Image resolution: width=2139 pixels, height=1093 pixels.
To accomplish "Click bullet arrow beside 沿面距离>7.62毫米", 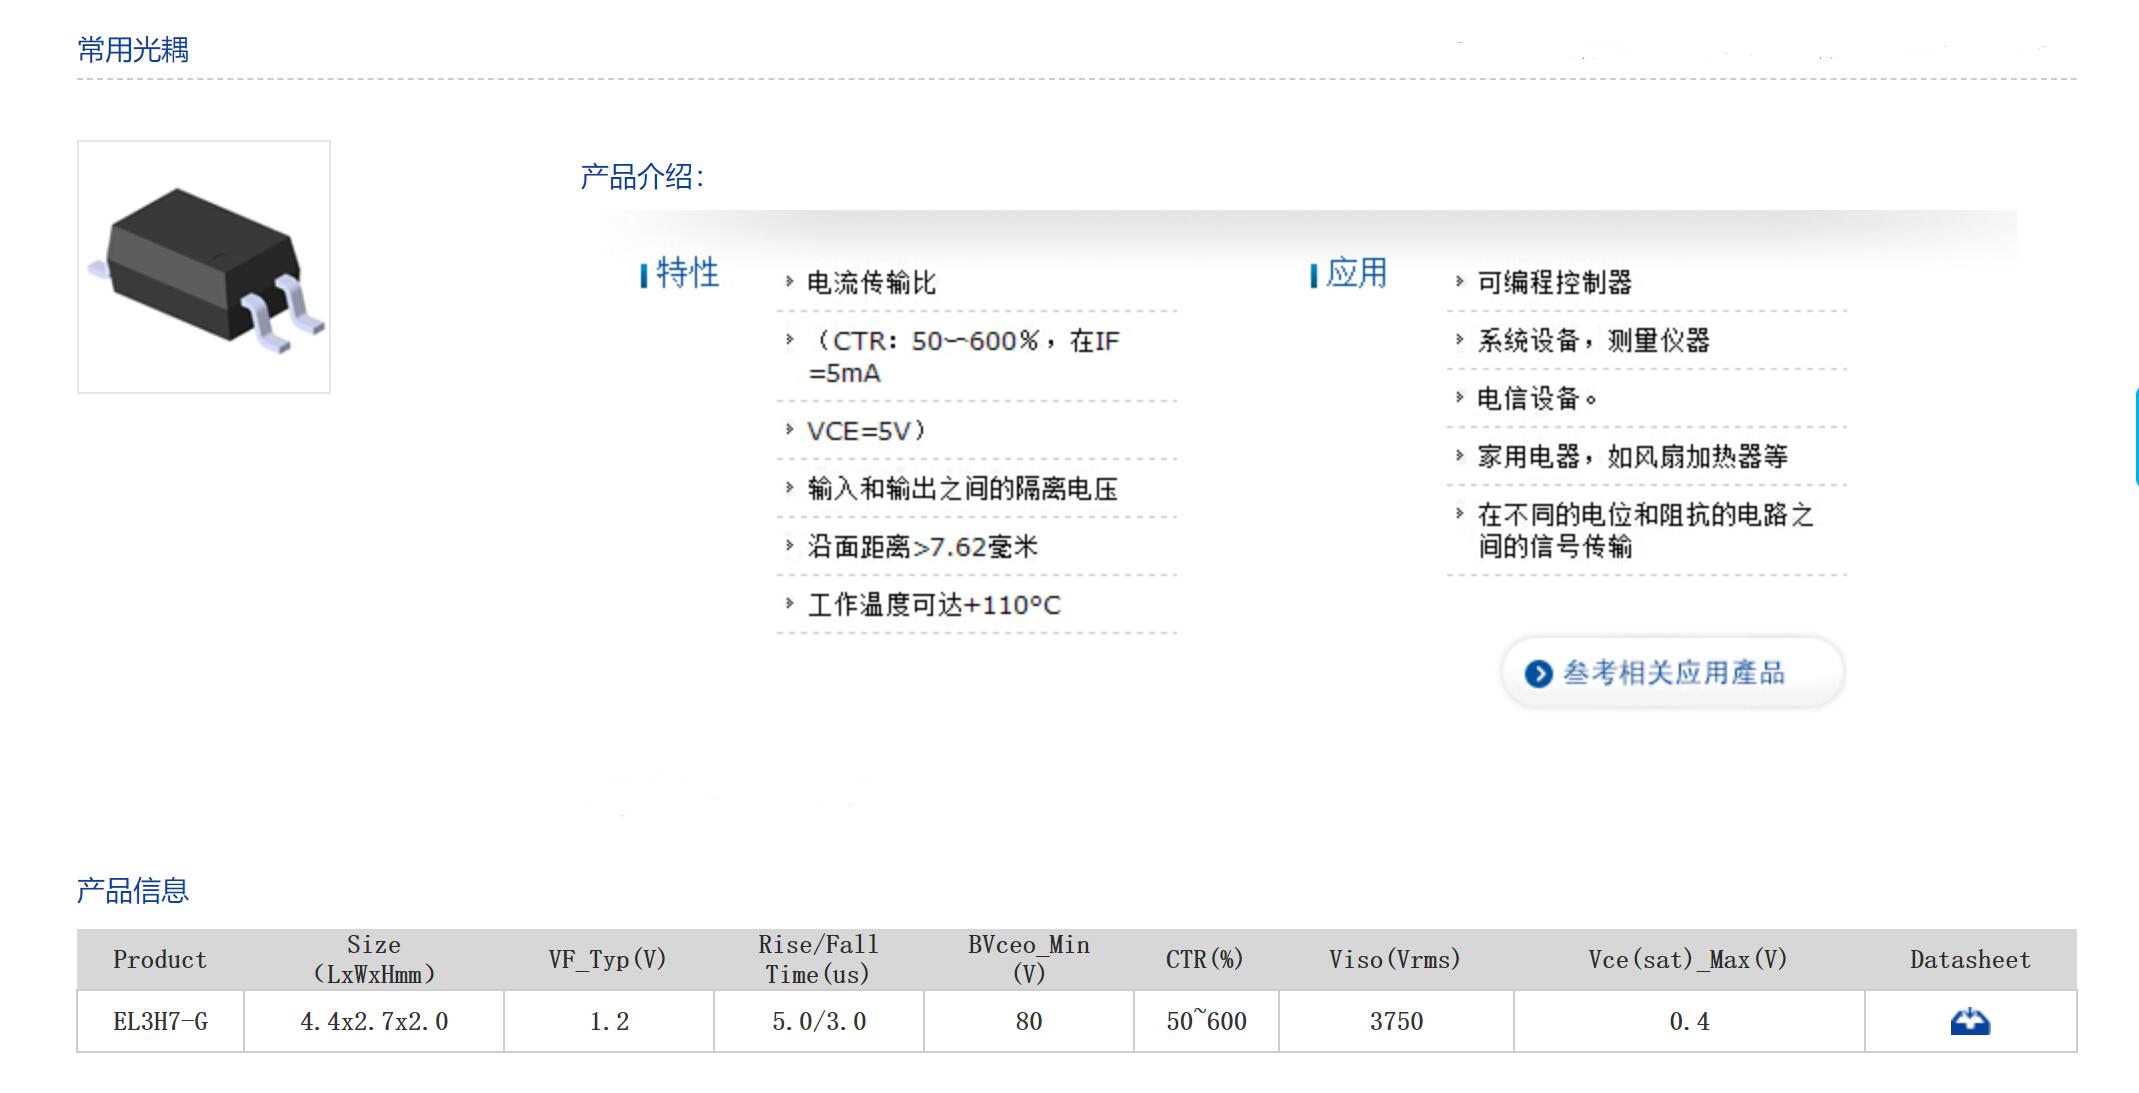I will 789,546.
